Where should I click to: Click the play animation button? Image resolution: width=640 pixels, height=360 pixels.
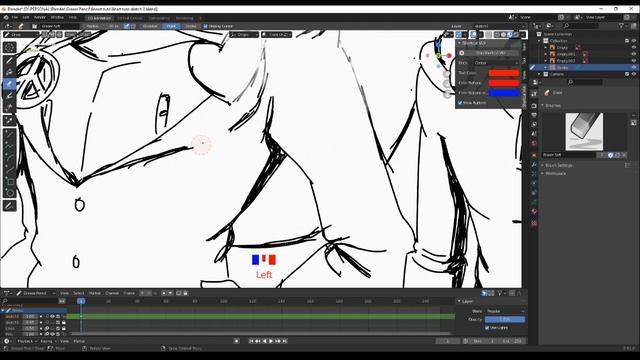click(271, 341)
